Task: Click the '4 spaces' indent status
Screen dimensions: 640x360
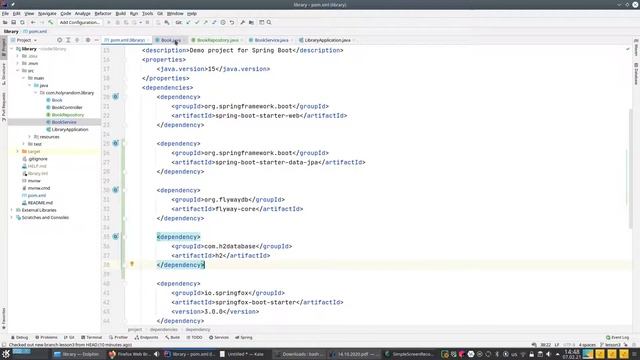Action: point(587,345)
